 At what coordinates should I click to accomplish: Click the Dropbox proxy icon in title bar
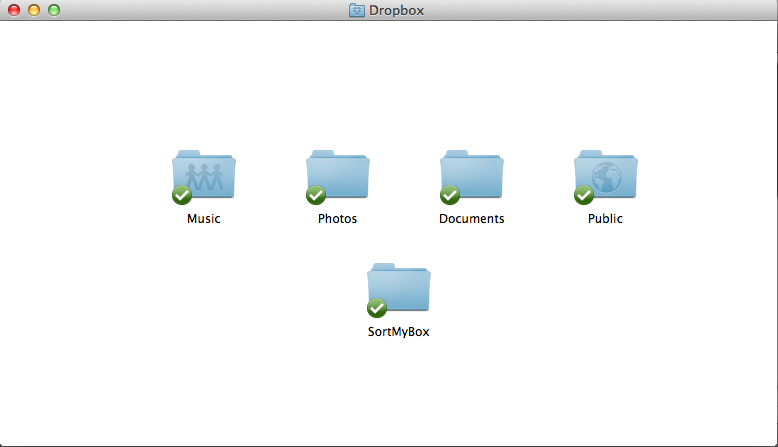click(357, 10)
